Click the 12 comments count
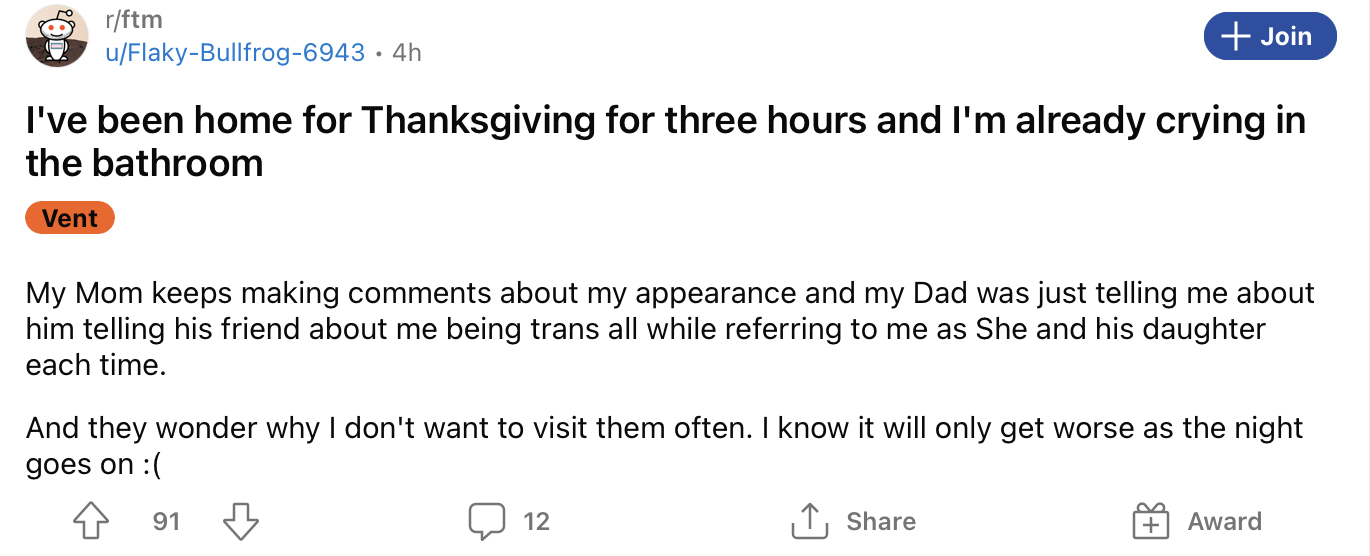1370x556 pixels. pyautogui.click(x=537, y=521)
